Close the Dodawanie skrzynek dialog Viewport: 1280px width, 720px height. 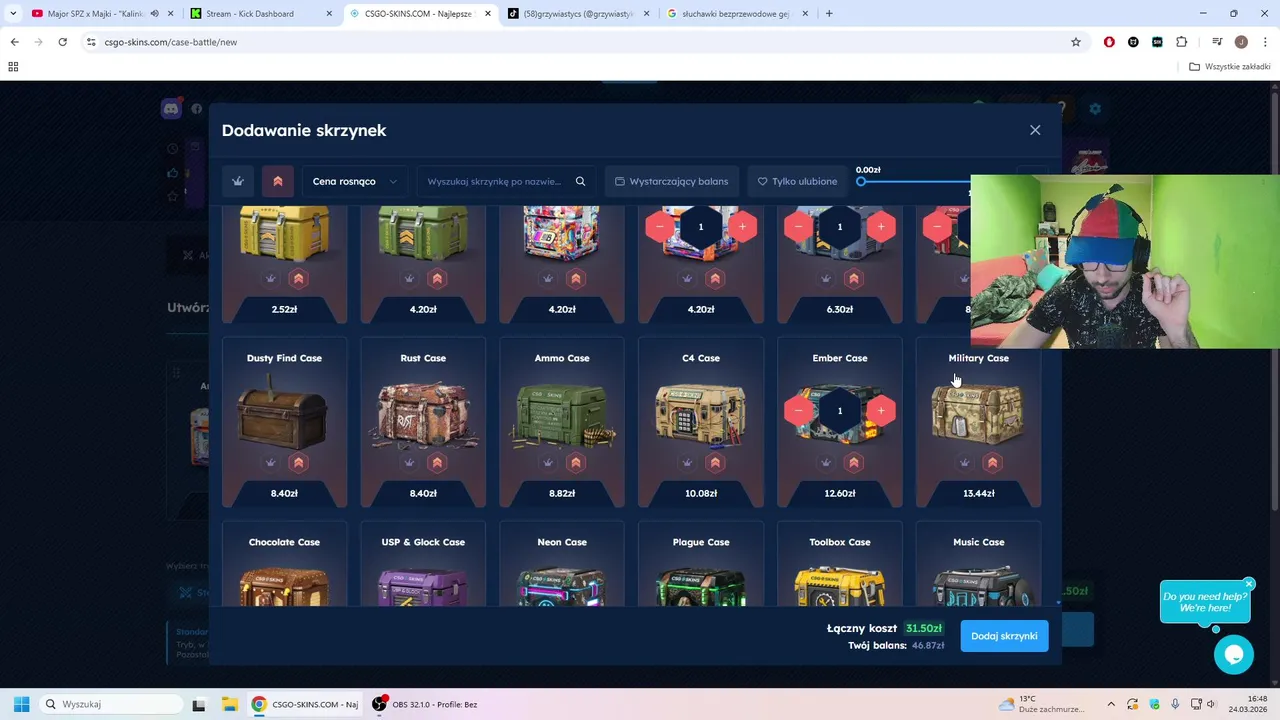click(x=1035, y=130)
